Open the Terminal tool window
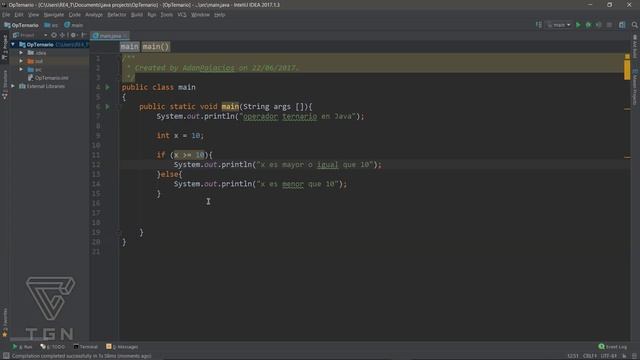The image size is (640, 360). click(86, 347)
